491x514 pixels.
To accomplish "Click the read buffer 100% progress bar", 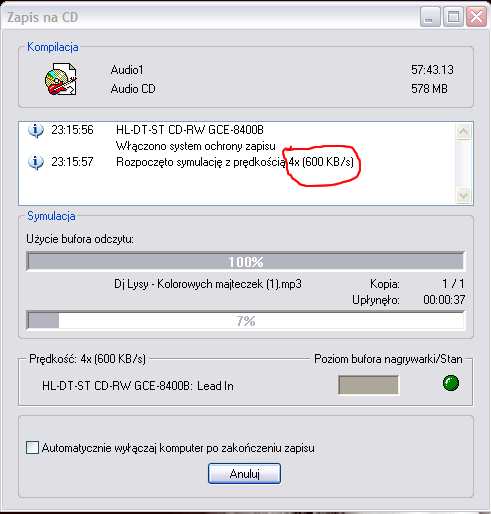I will pyautogui.click(x=245, y=261).
